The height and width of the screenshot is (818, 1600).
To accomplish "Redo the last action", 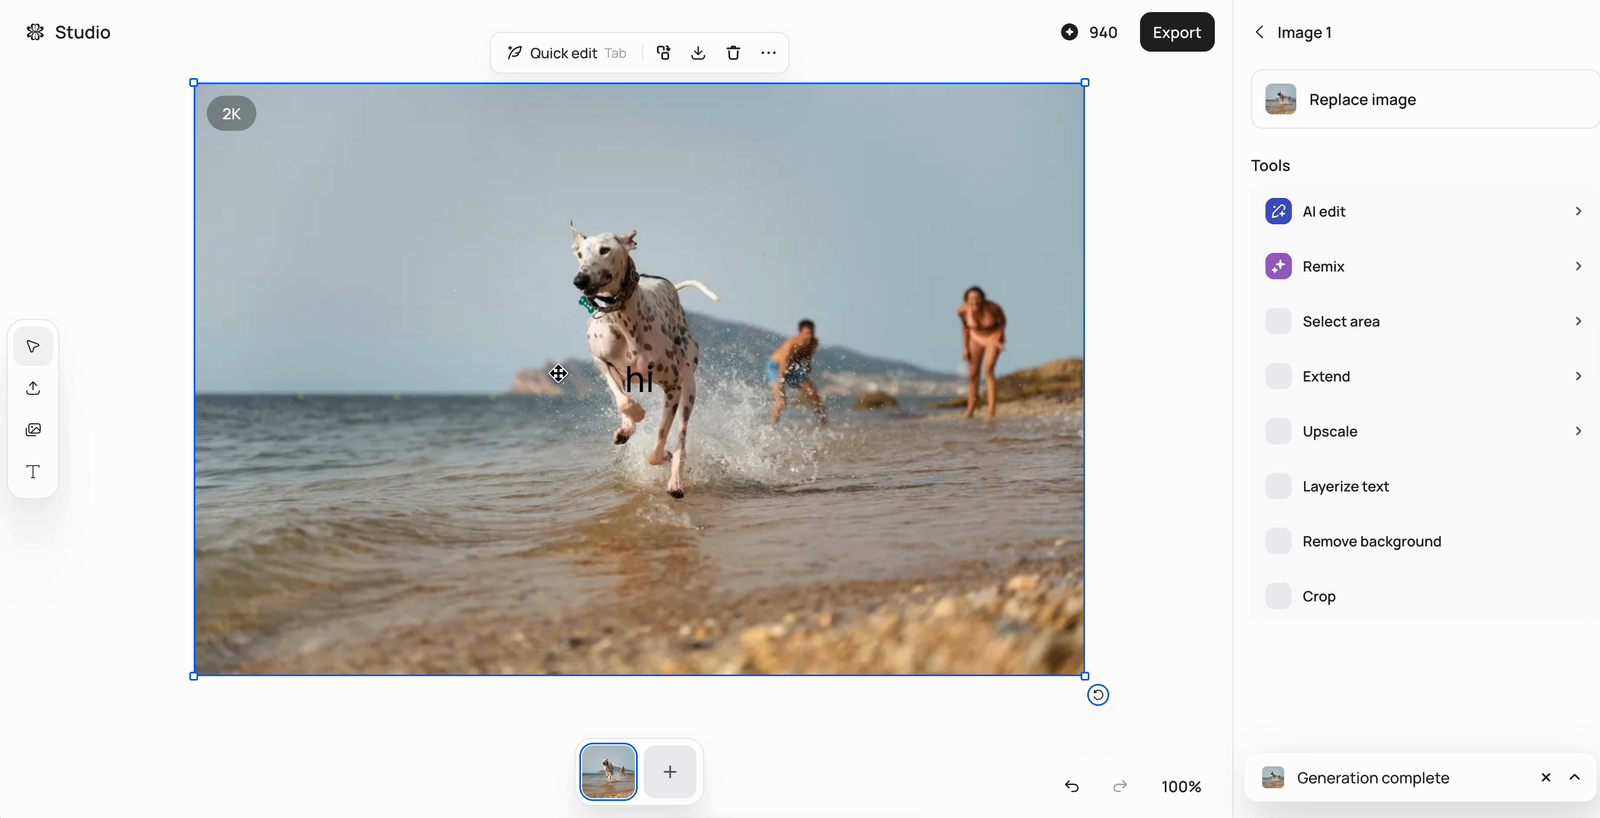I will click(x=1120, y=787).
